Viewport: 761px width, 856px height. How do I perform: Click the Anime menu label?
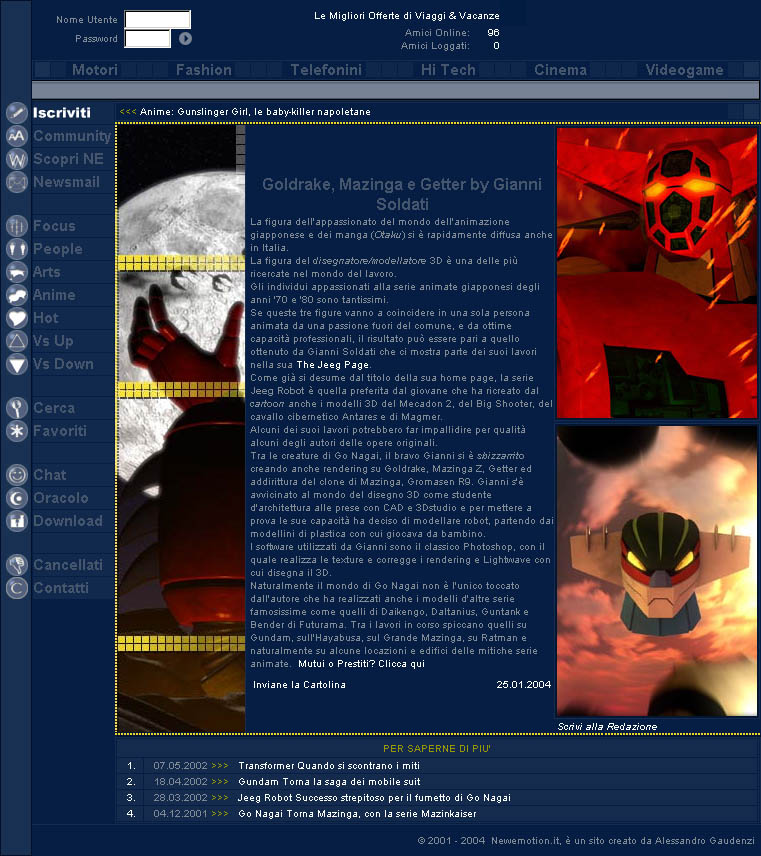(x=54, y=295)
